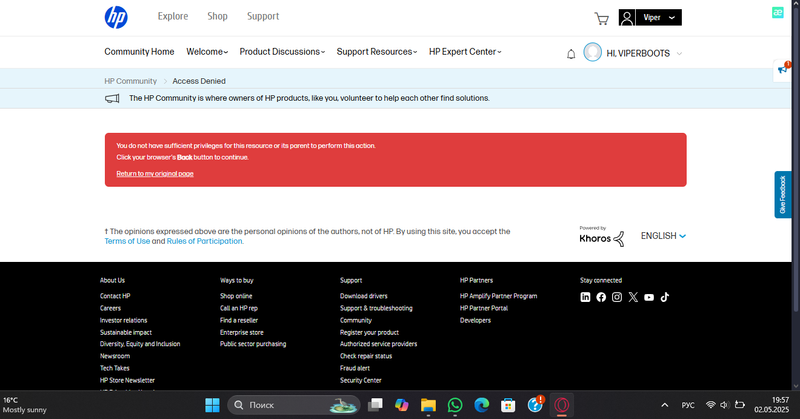Open HP's Facebook page icon

point(601,297)
